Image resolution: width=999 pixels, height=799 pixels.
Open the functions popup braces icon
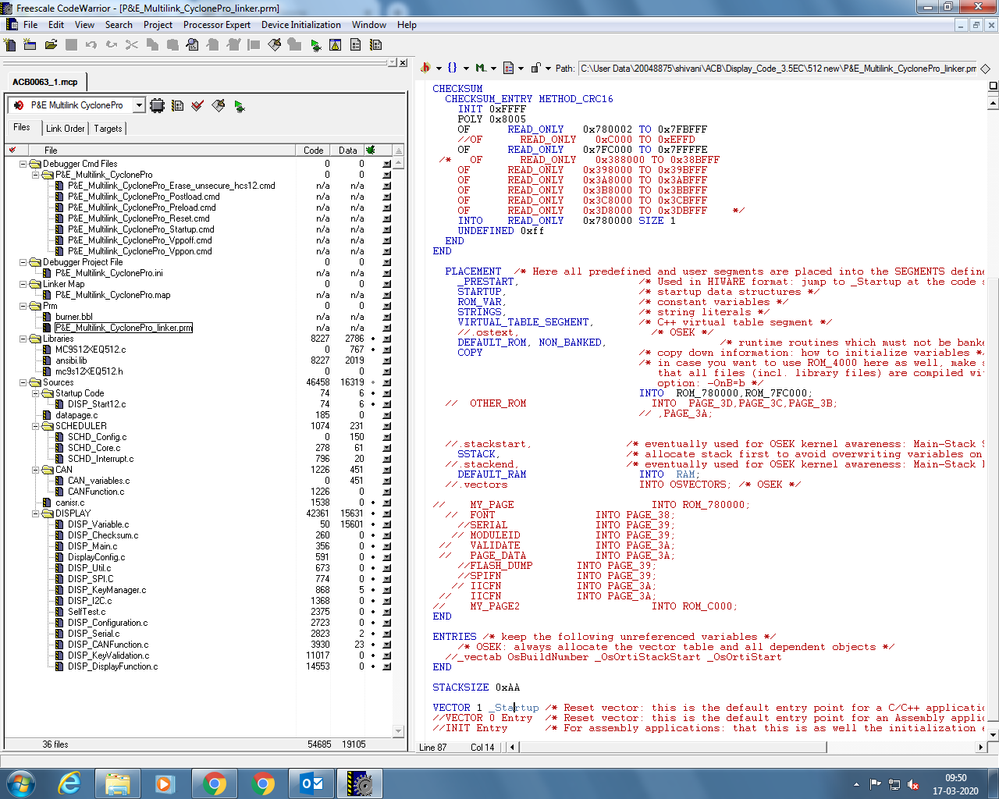point(454,68)
